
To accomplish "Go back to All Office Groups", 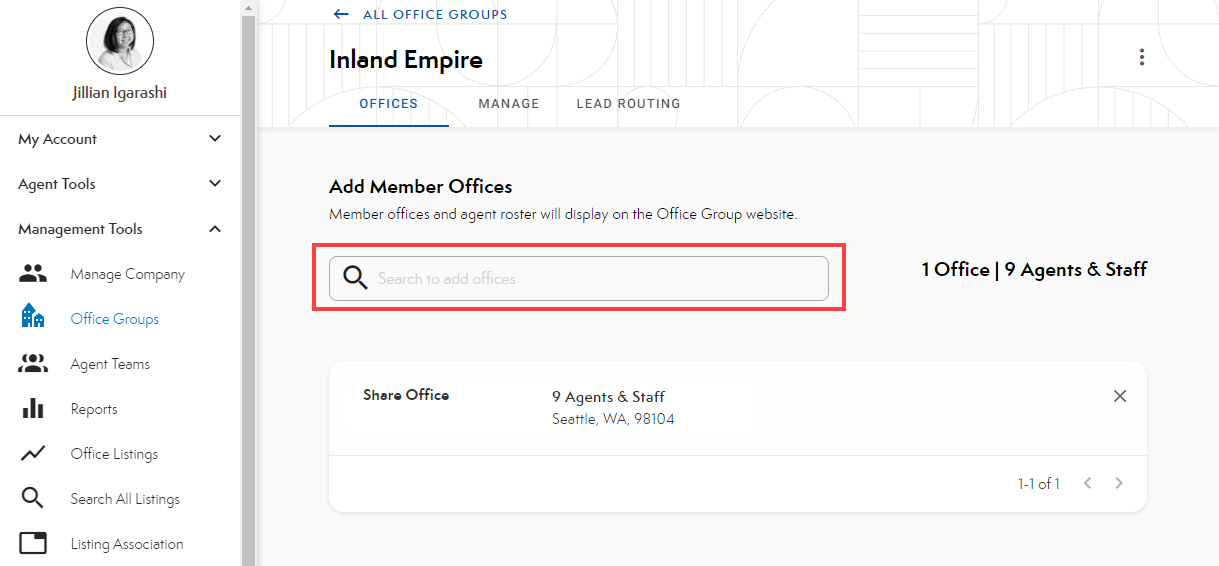I will click(420, 15).
